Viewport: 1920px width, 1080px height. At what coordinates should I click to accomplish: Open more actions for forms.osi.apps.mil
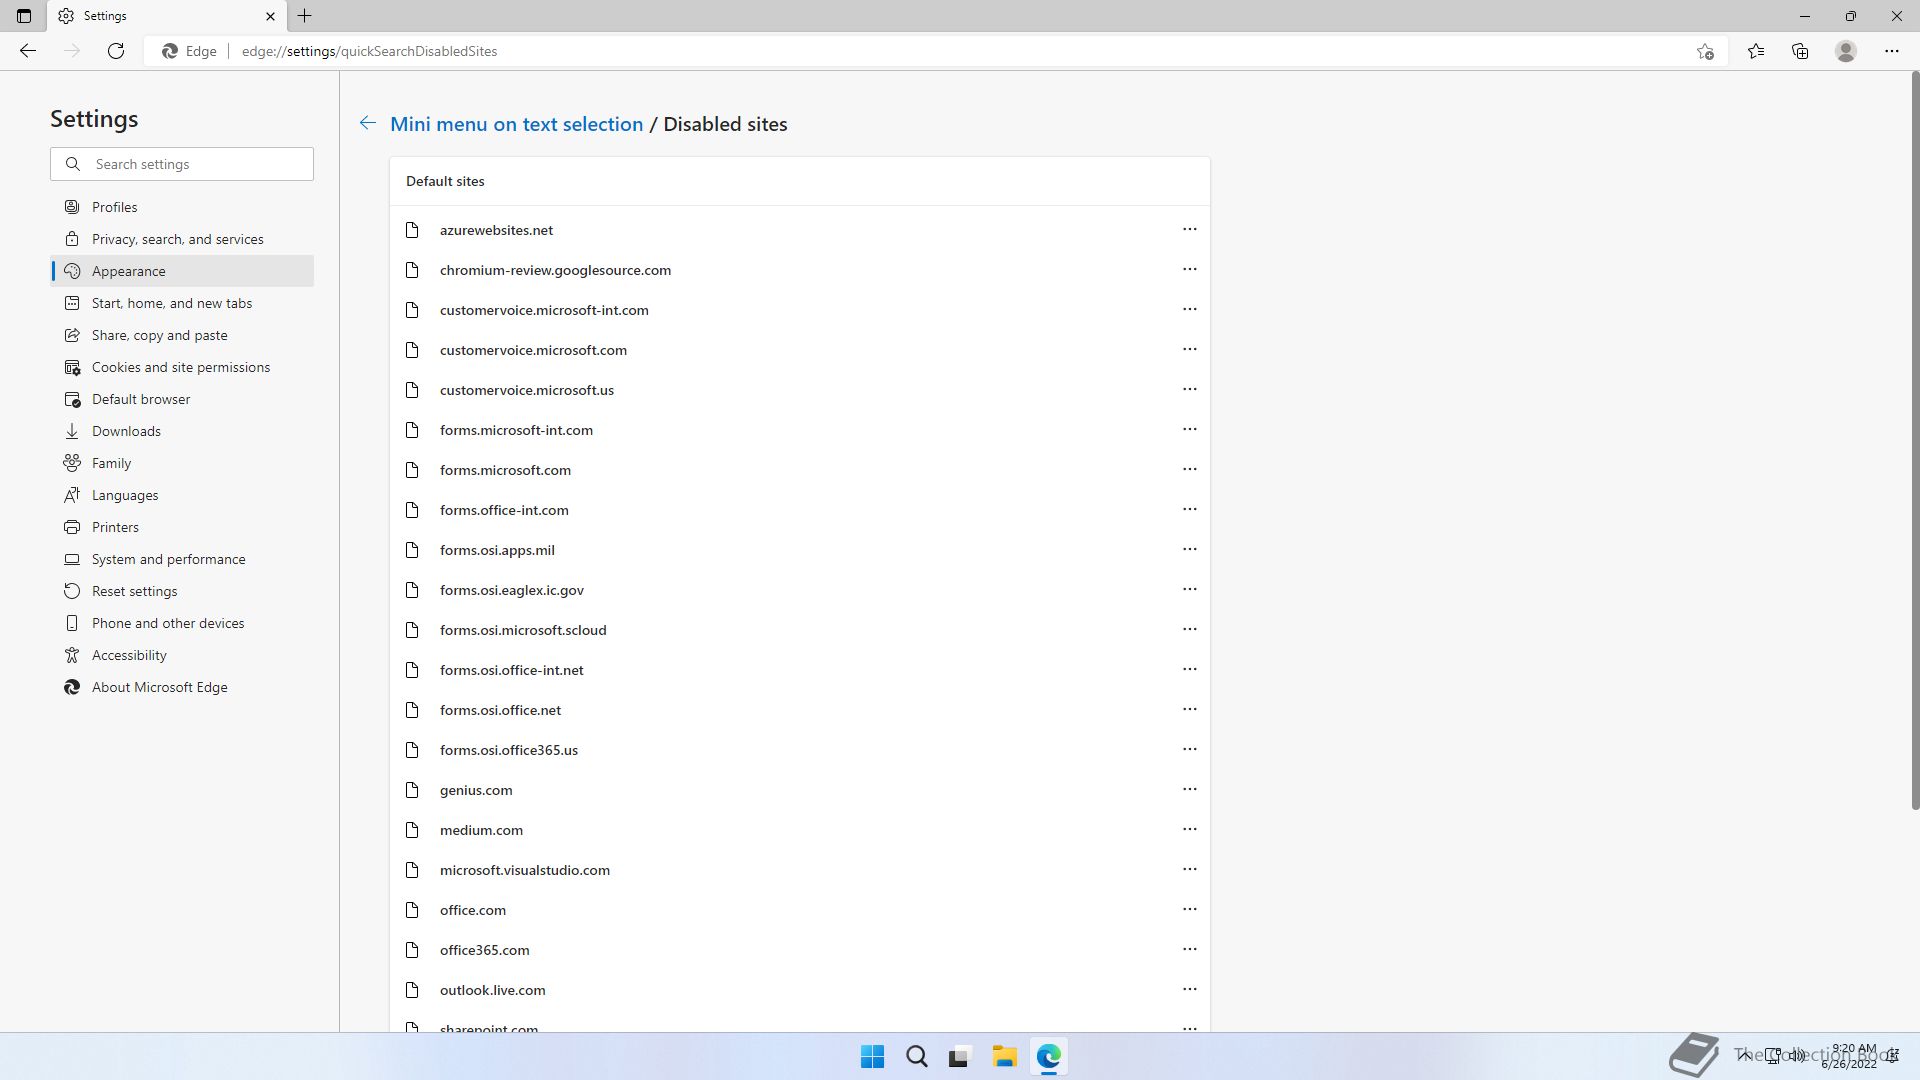1189,549
